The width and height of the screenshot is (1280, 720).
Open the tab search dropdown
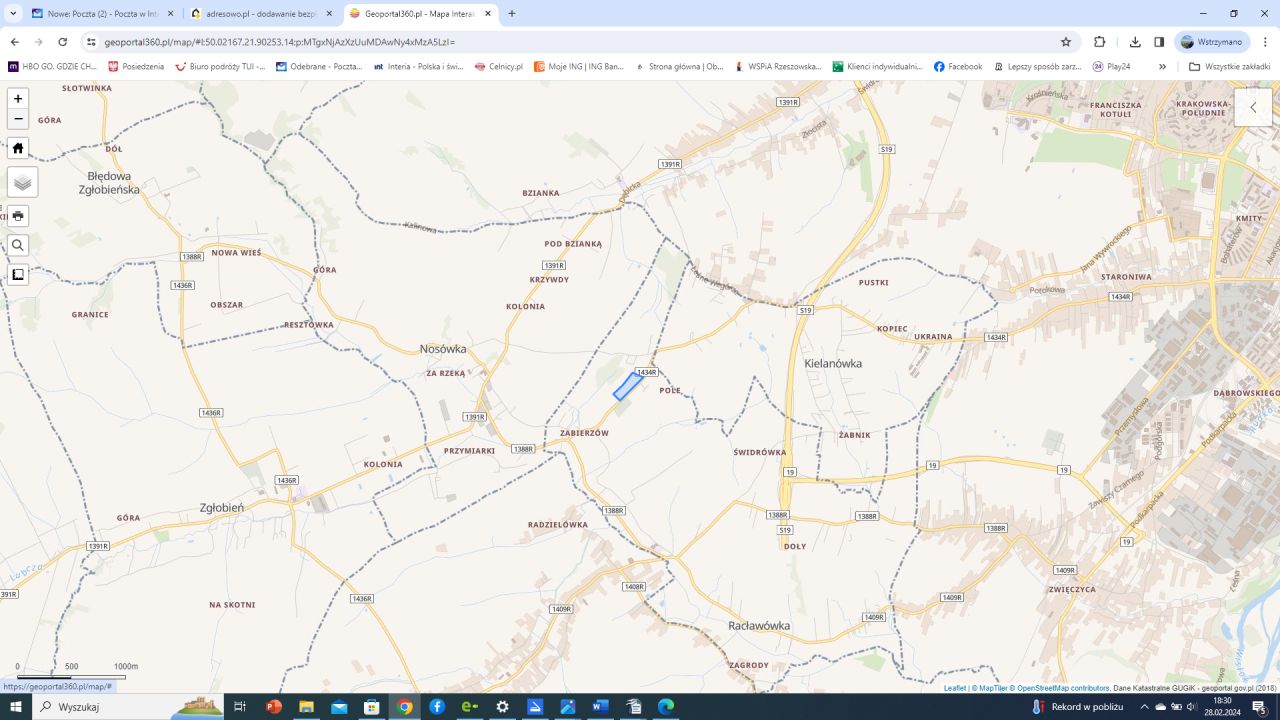[13, 14]
